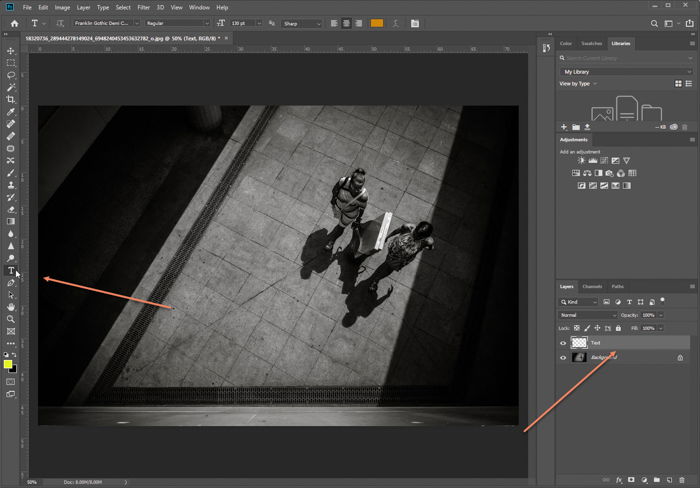This screenshot has width=700, height=488.
Task: Select the Horizontal Type tool
Action: click(11, 271)
